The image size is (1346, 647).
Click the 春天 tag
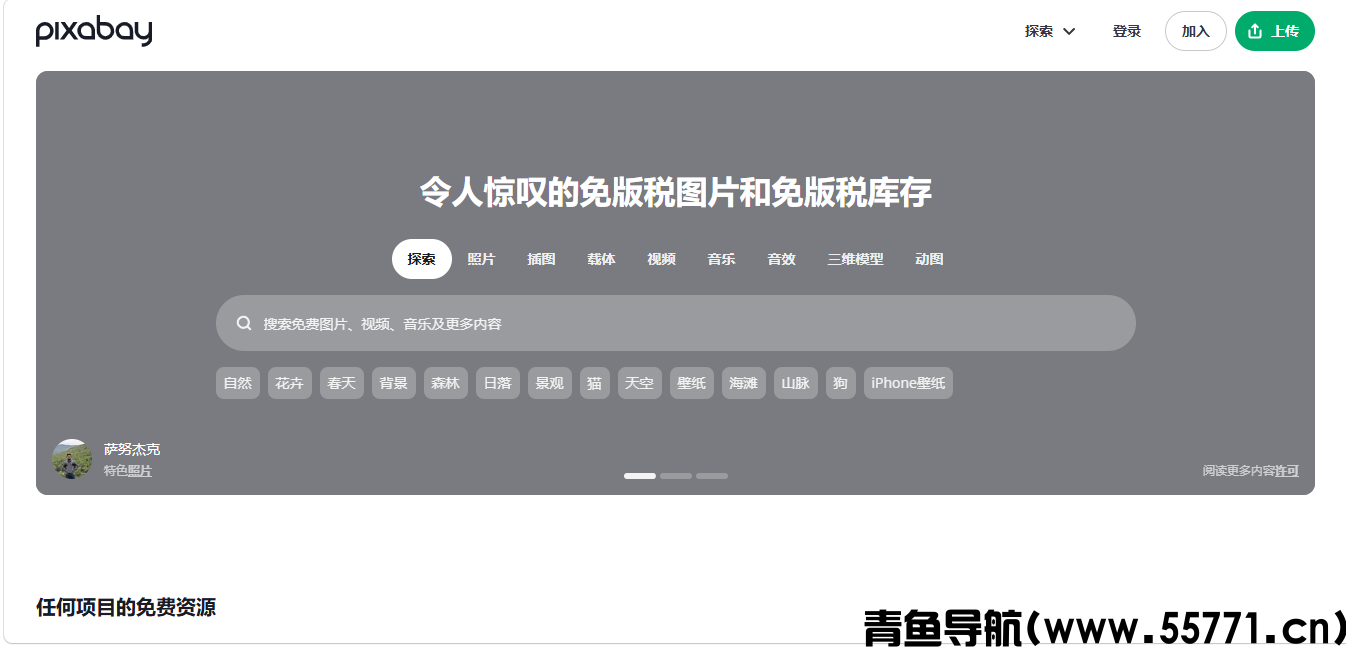click(342, 383)
